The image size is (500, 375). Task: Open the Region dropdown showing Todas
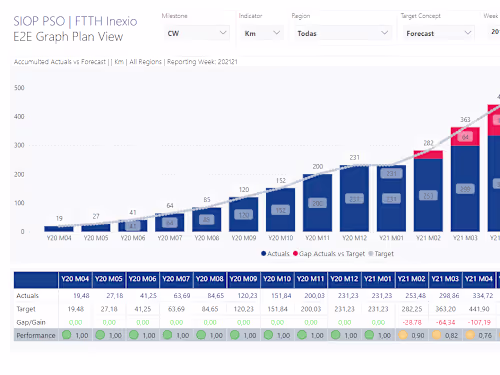pos(343,33)
